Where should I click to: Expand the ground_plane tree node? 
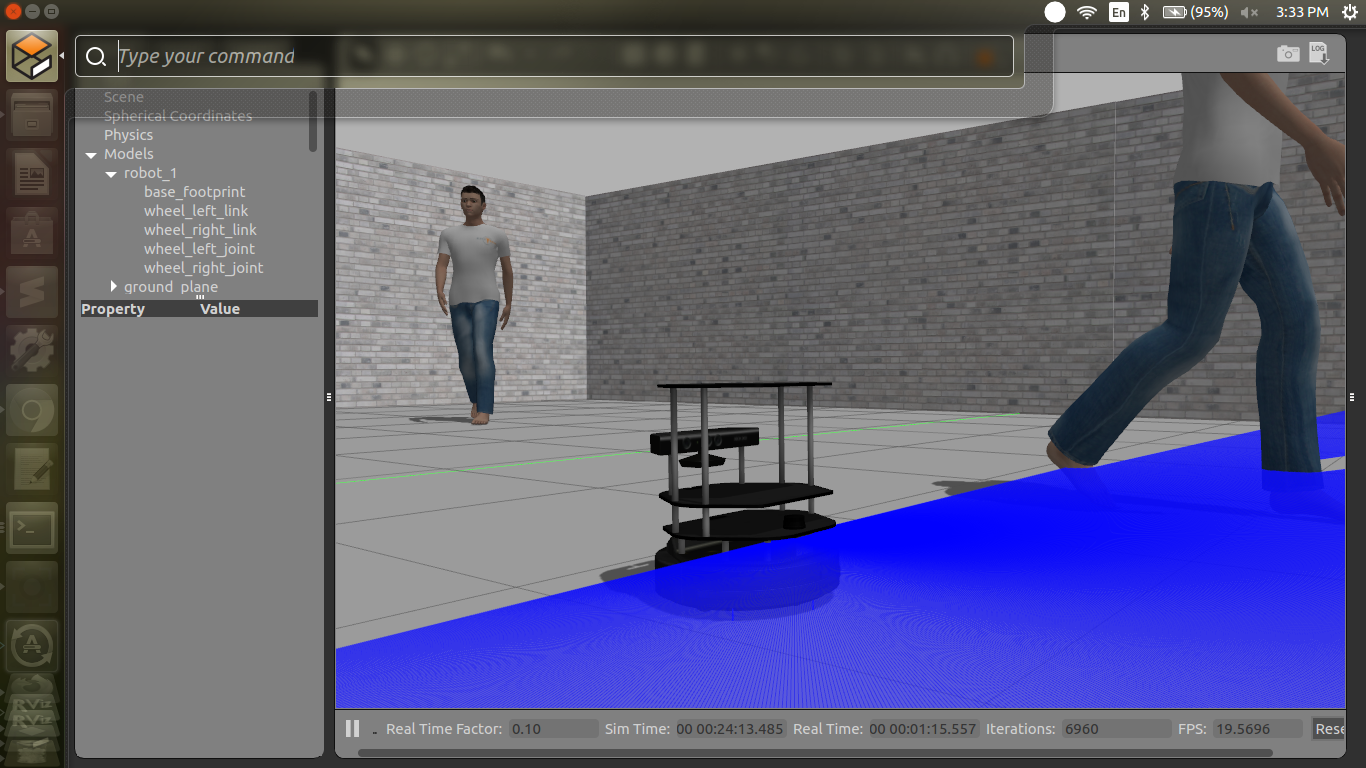[x=113, y=286]
